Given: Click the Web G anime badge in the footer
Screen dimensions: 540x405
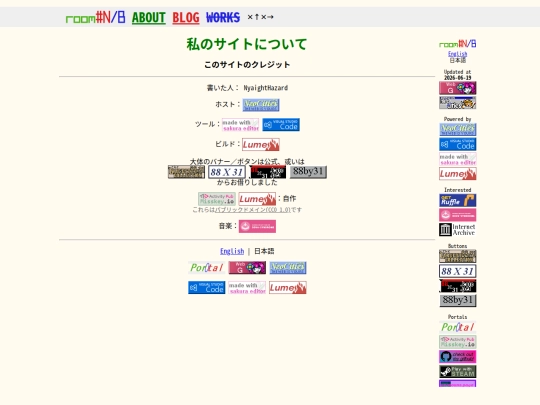Looking at the screenshot, I should (x=247, y=268).
